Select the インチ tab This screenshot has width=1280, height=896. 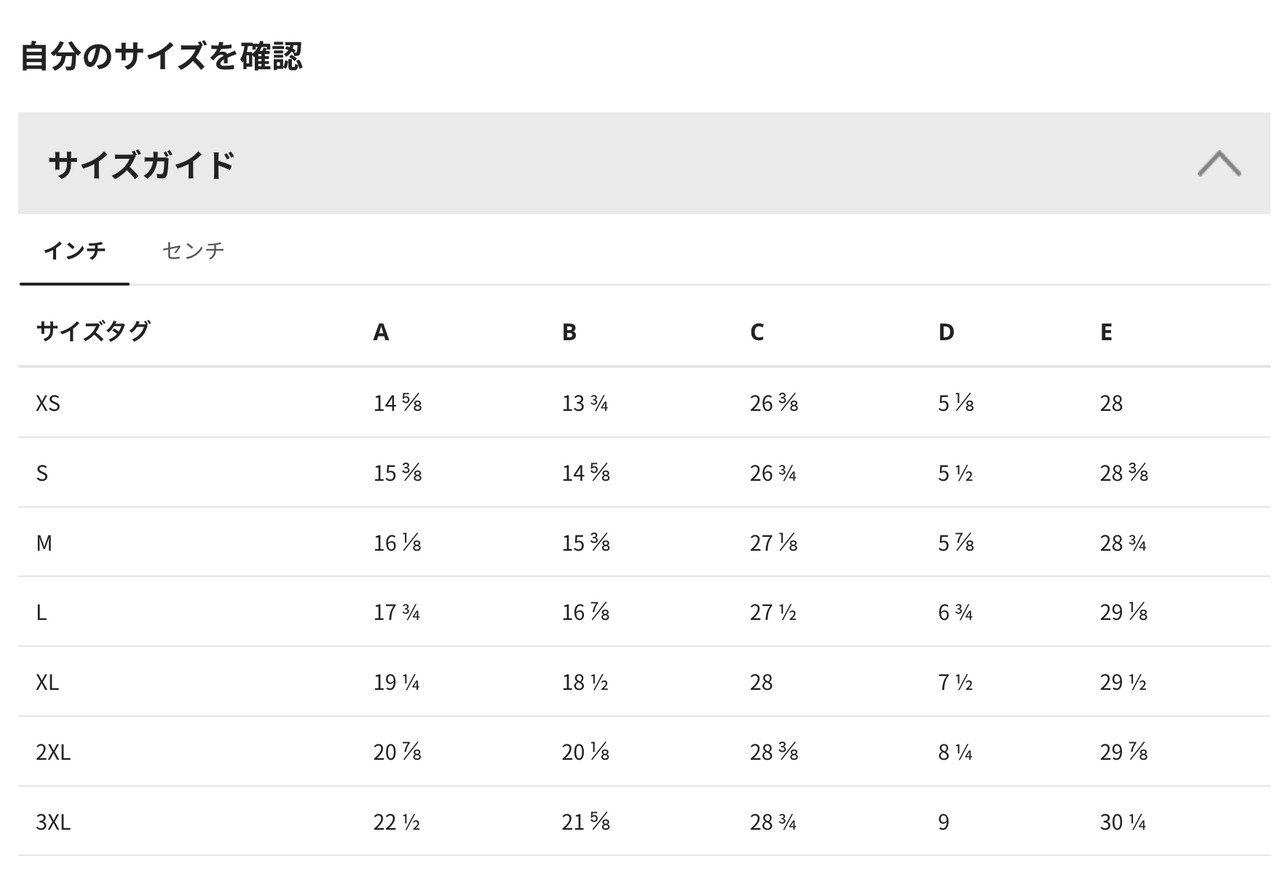click(74, 250)
